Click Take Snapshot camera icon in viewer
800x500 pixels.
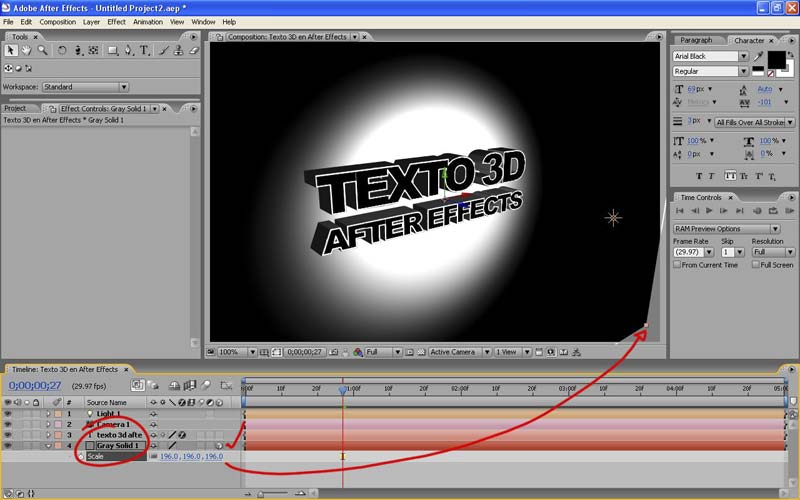tap(333, 352)
